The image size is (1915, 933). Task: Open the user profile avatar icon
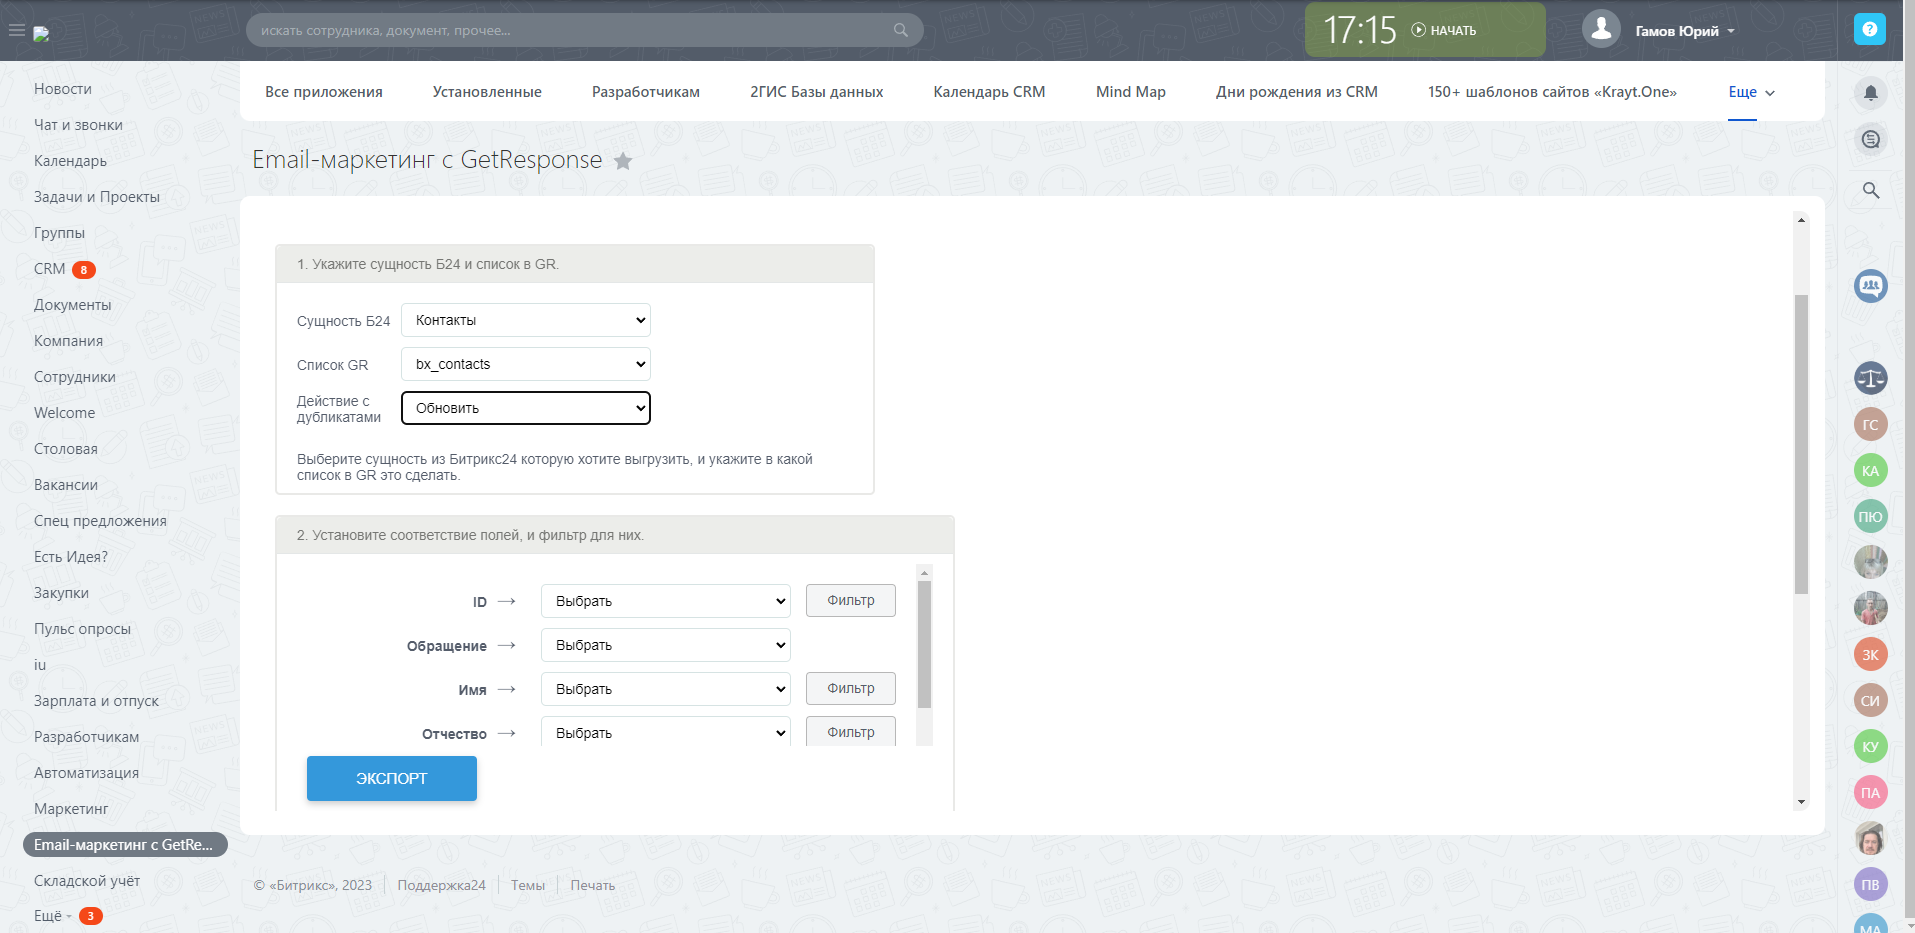coord(1601,29)
